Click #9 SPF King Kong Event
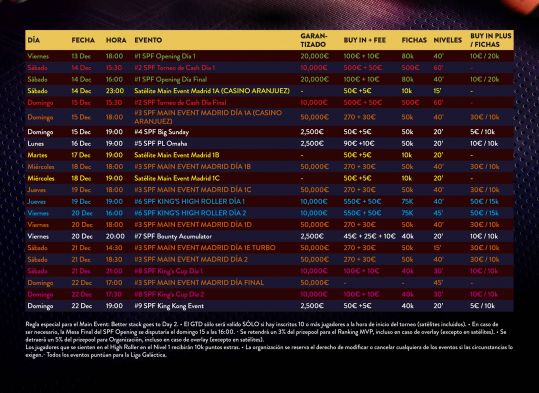The image size is (539, 393). click(169, 306)
